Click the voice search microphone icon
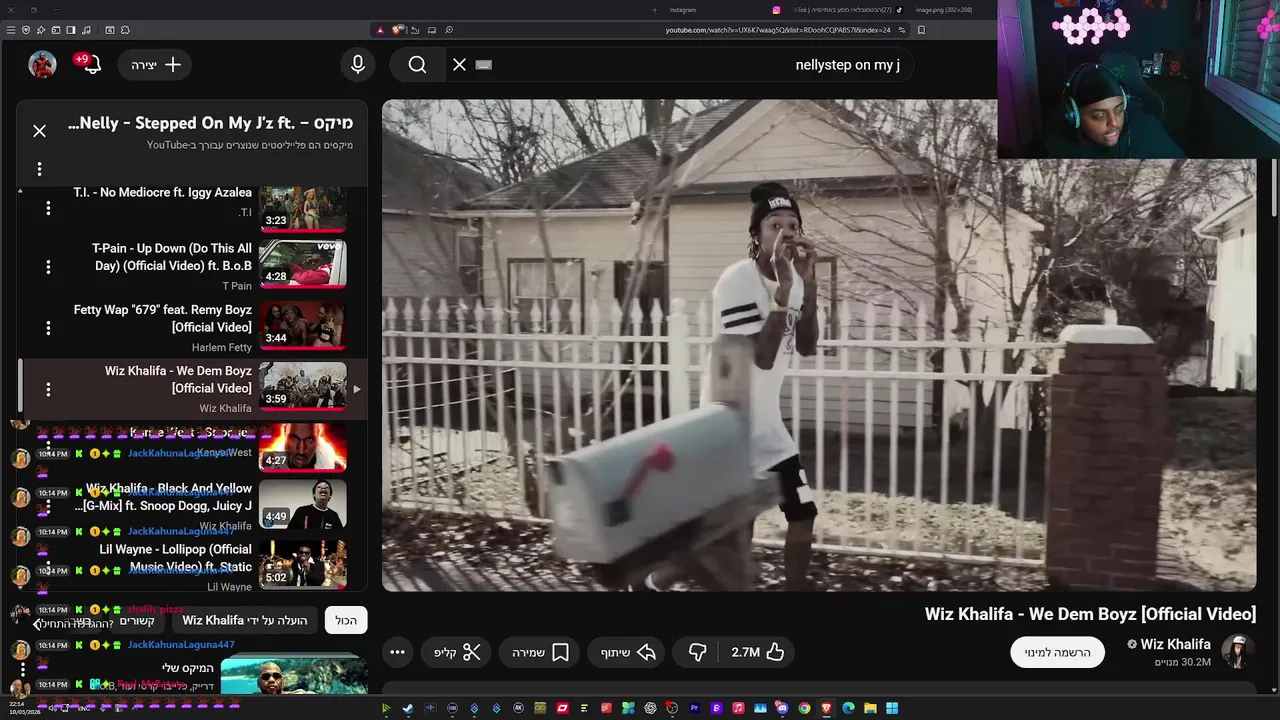This screenshot has height=720, width=1280. click(358, 64)
